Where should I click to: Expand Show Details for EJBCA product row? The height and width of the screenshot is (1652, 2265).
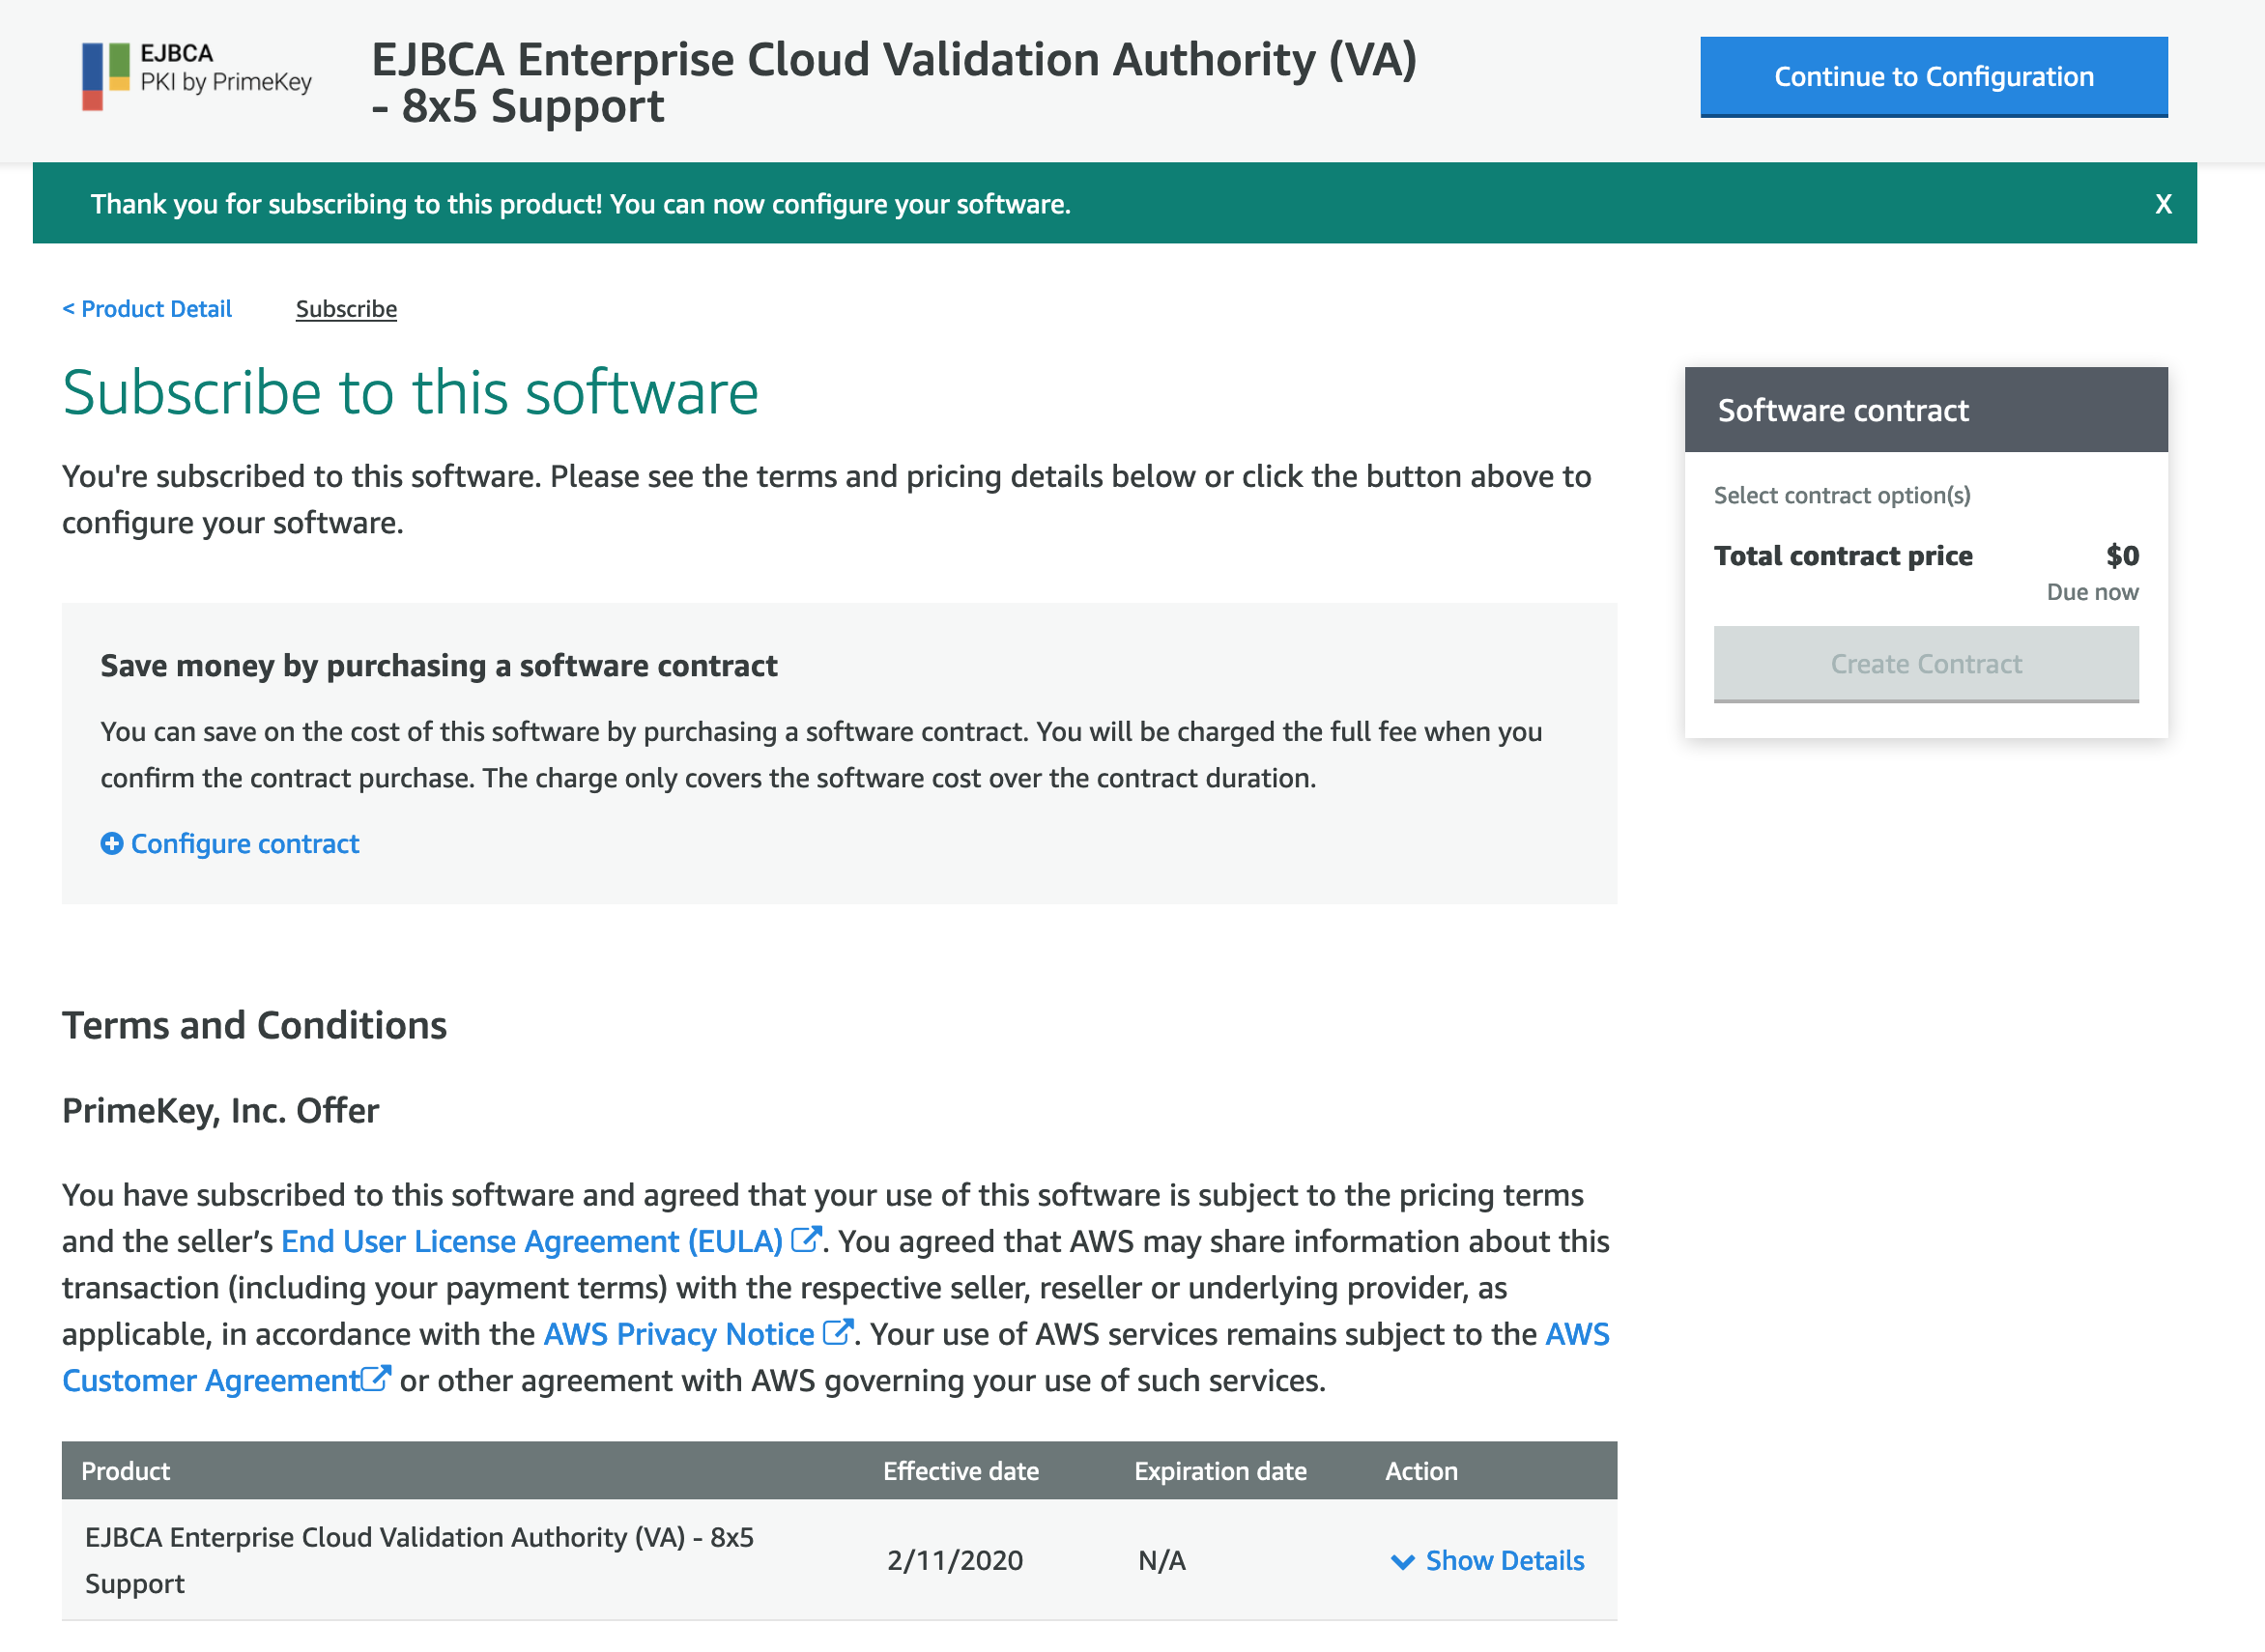tap(1504, 1560)
